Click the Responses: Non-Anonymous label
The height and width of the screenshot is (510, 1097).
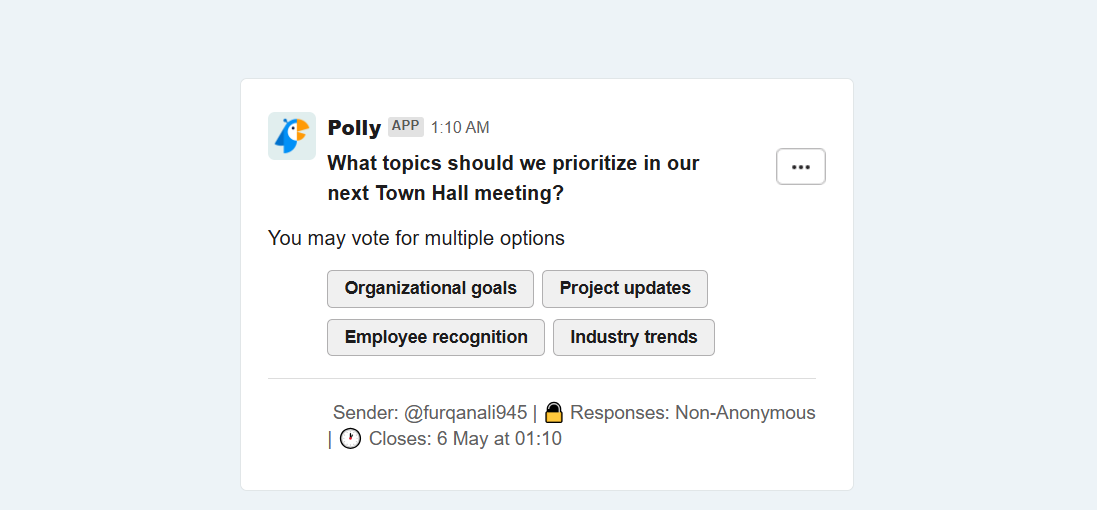693,413
